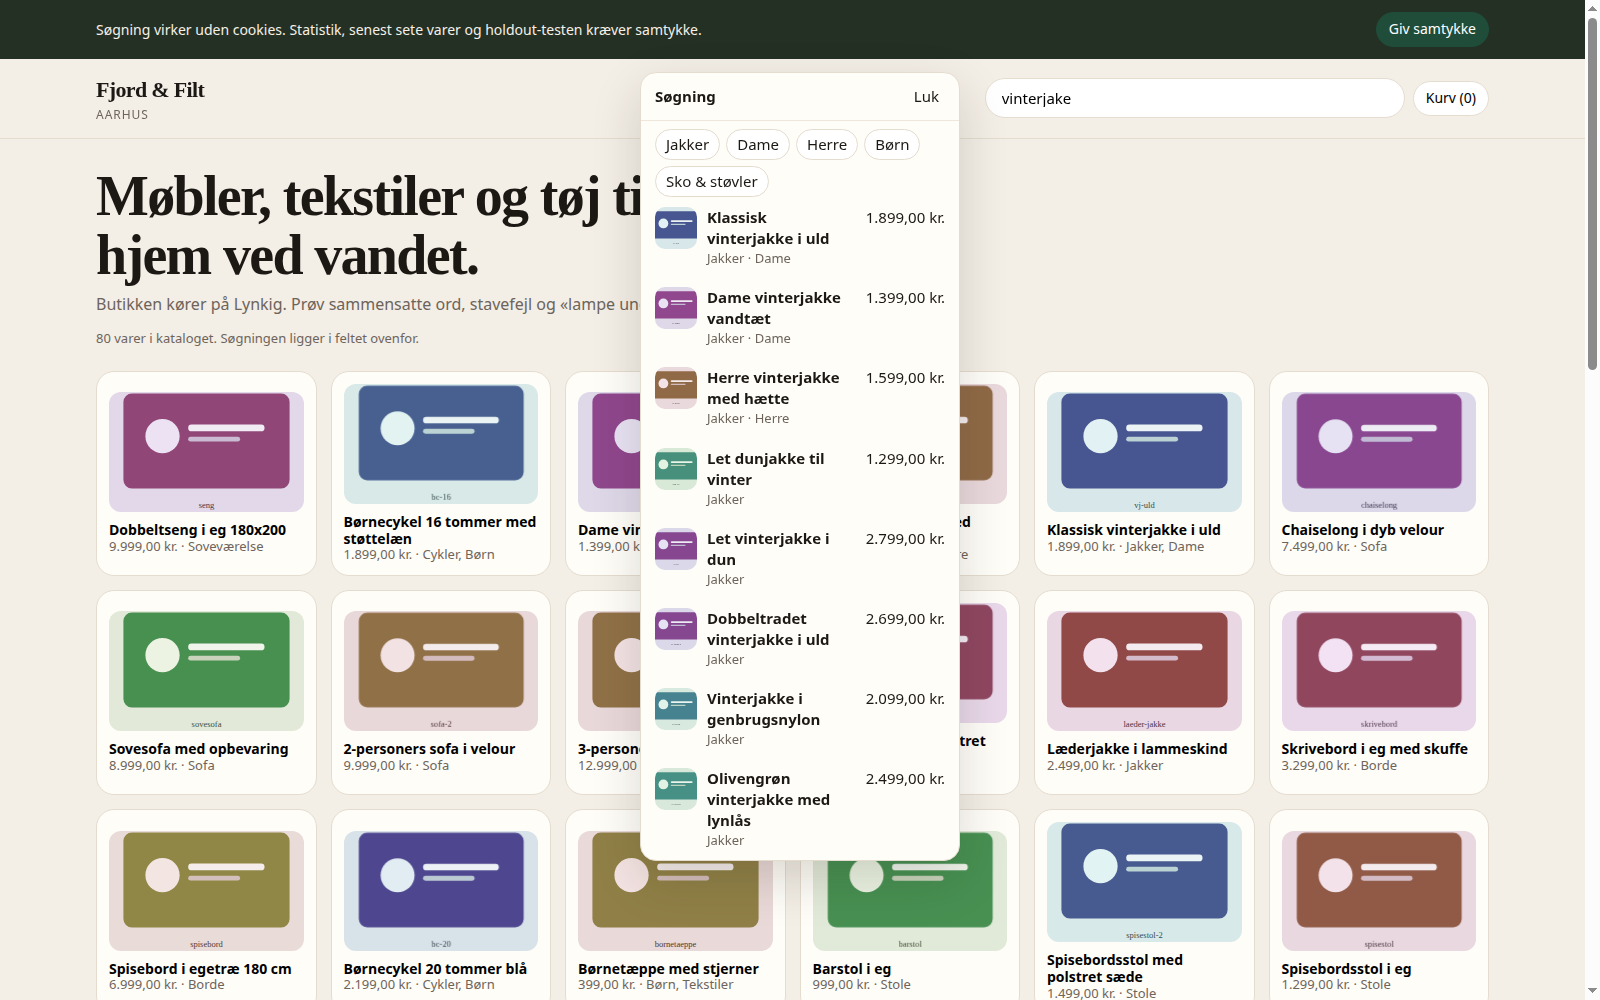Open Sovesofa med opbevaring product image
Image resolution: width=1600 pixels, height=1000 pixels.
pyautogui.click(x=206, y=671)
